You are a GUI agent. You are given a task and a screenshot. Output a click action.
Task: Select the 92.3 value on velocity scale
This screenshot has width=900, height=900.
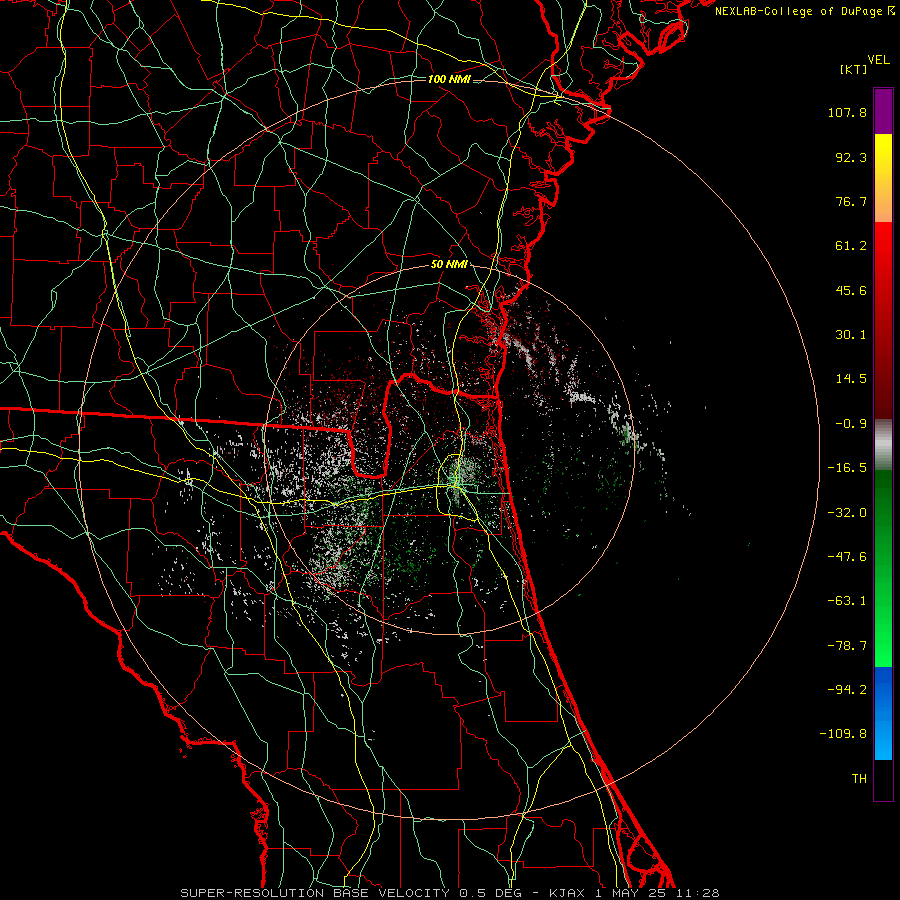(x=851, y=157)
